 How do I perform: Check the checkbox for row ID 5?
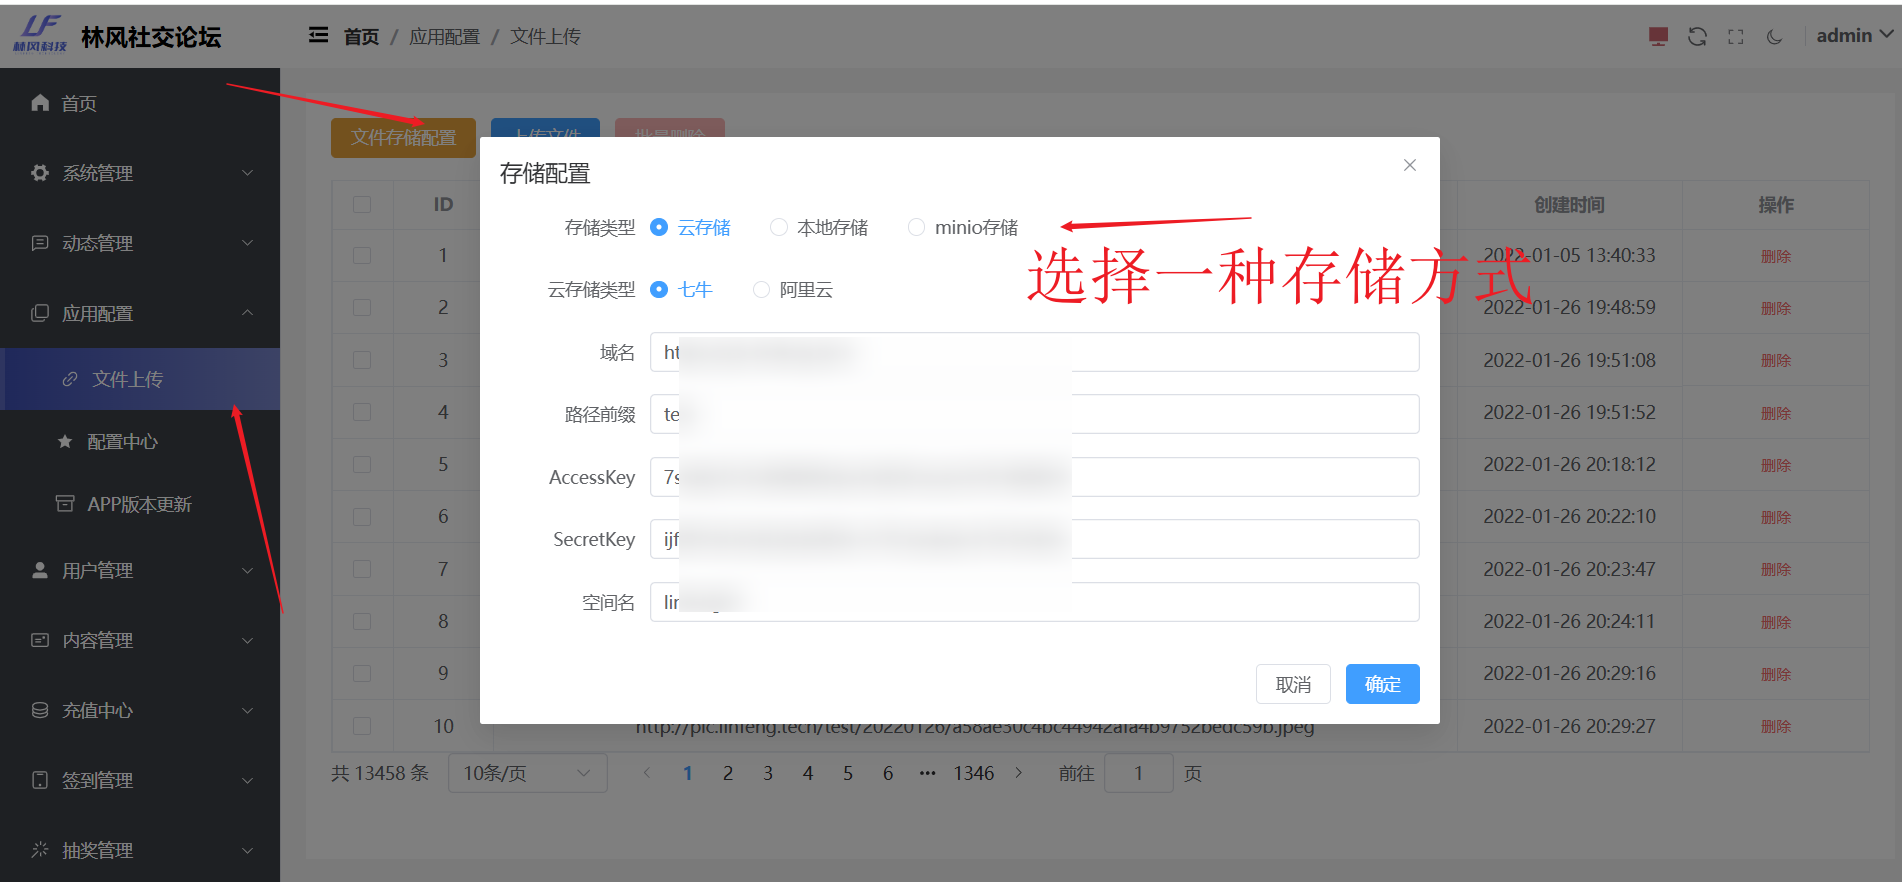(x=362, y=464)
